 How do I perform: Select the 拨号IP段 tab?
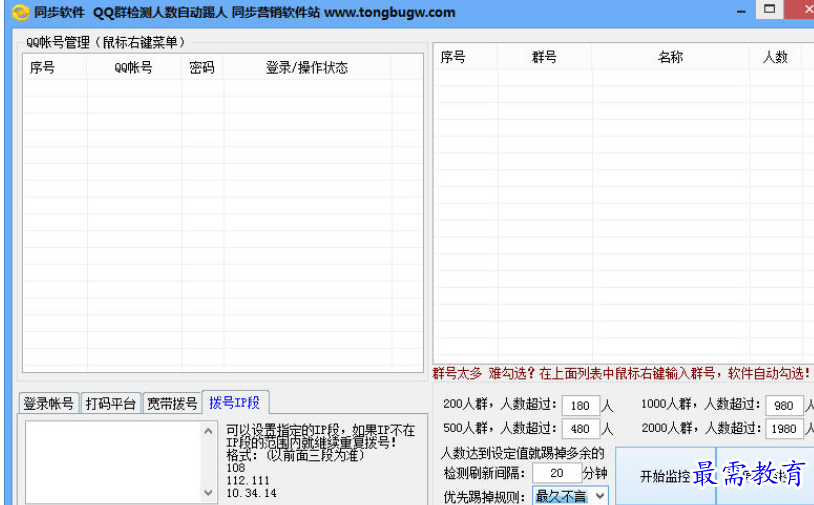tap(235, 402)
